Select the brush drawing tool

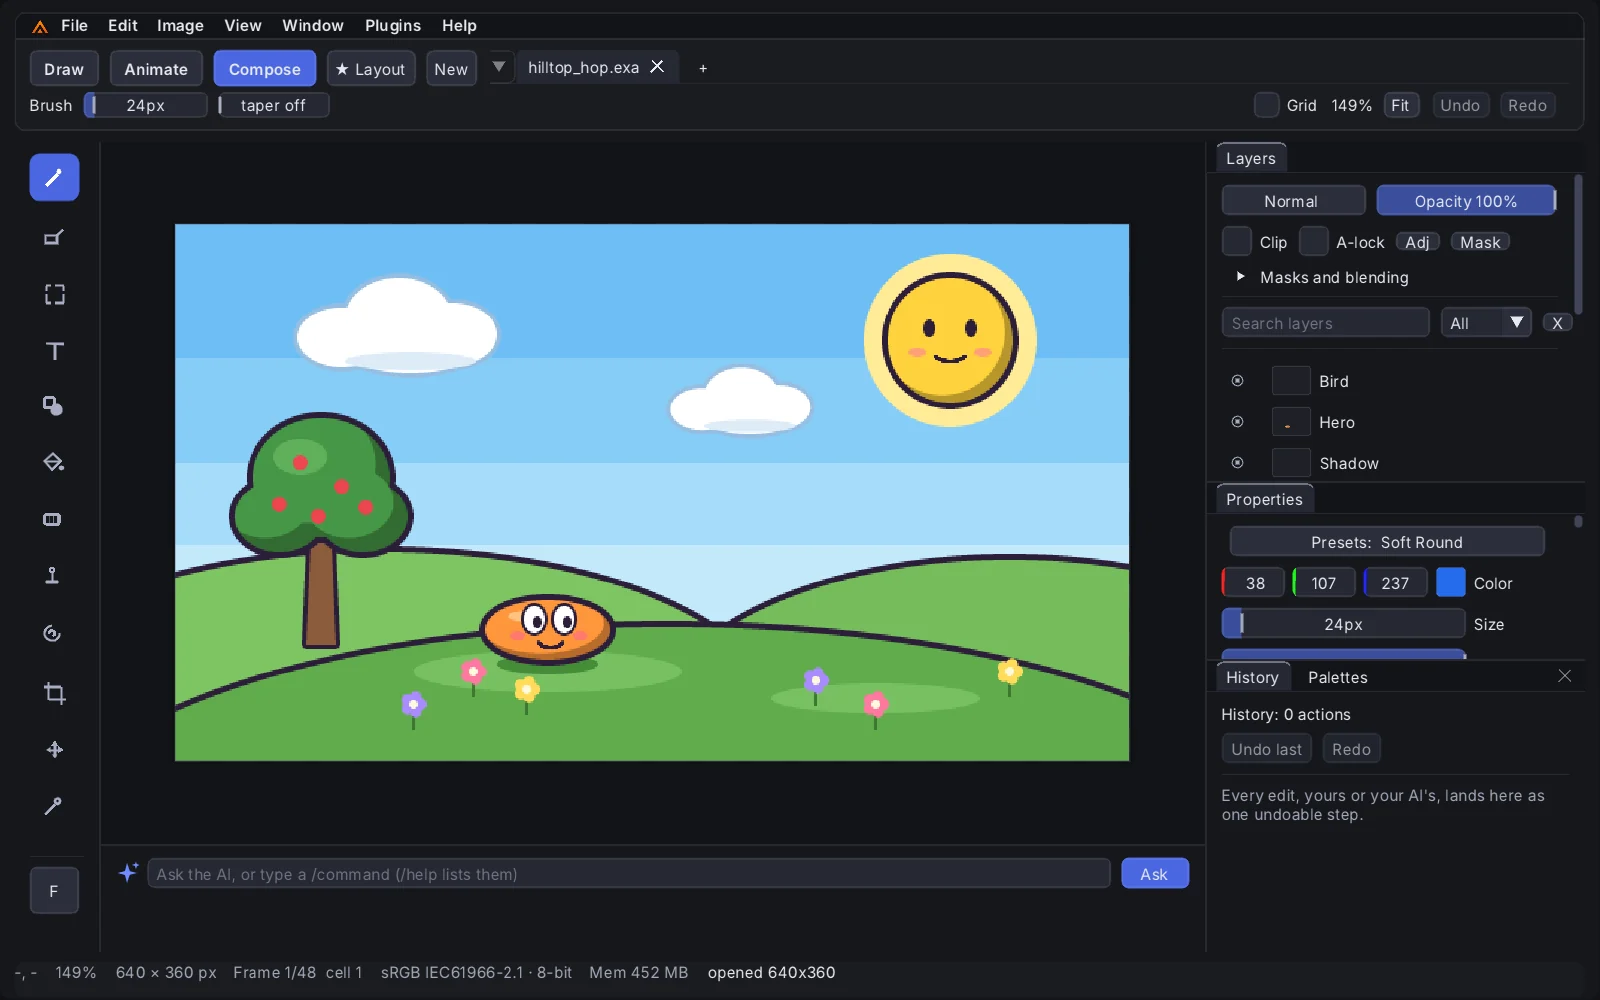(x=54, y=178)
